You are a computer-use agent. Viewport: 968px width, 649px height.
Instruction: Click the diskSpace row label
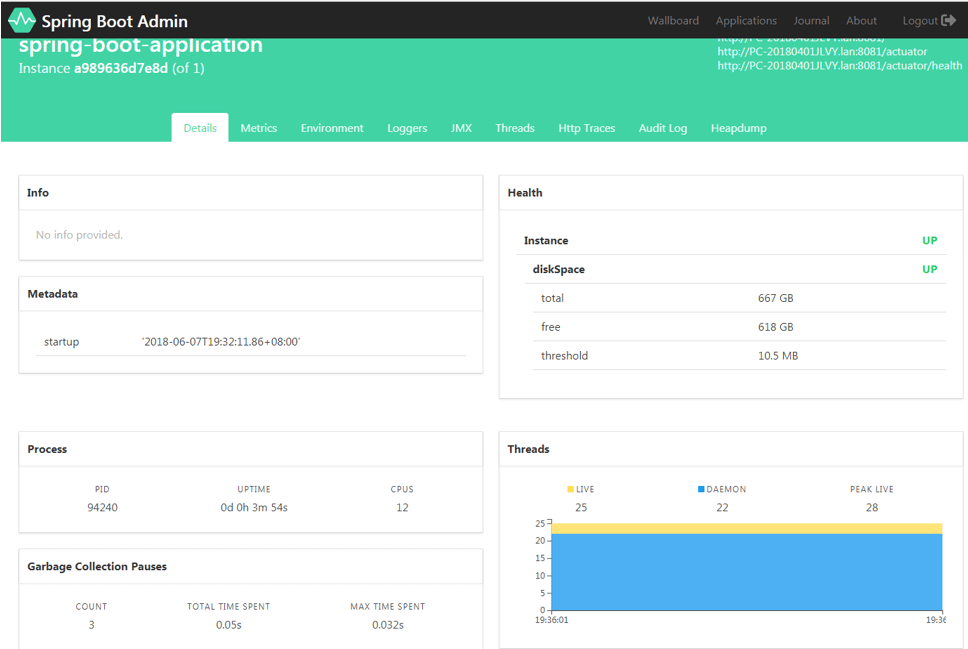(559, 269)
